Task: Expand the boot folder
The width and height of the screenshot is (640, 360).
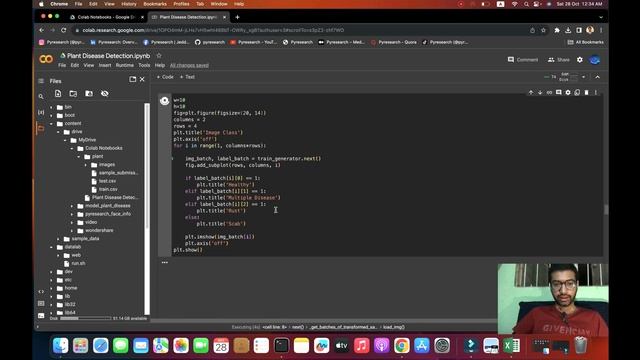Action: pos(51,116)
